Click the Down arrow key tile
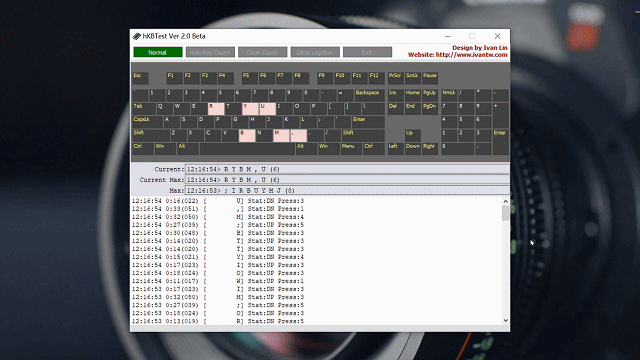Viewport: 640px width, 360px height. 413,149
